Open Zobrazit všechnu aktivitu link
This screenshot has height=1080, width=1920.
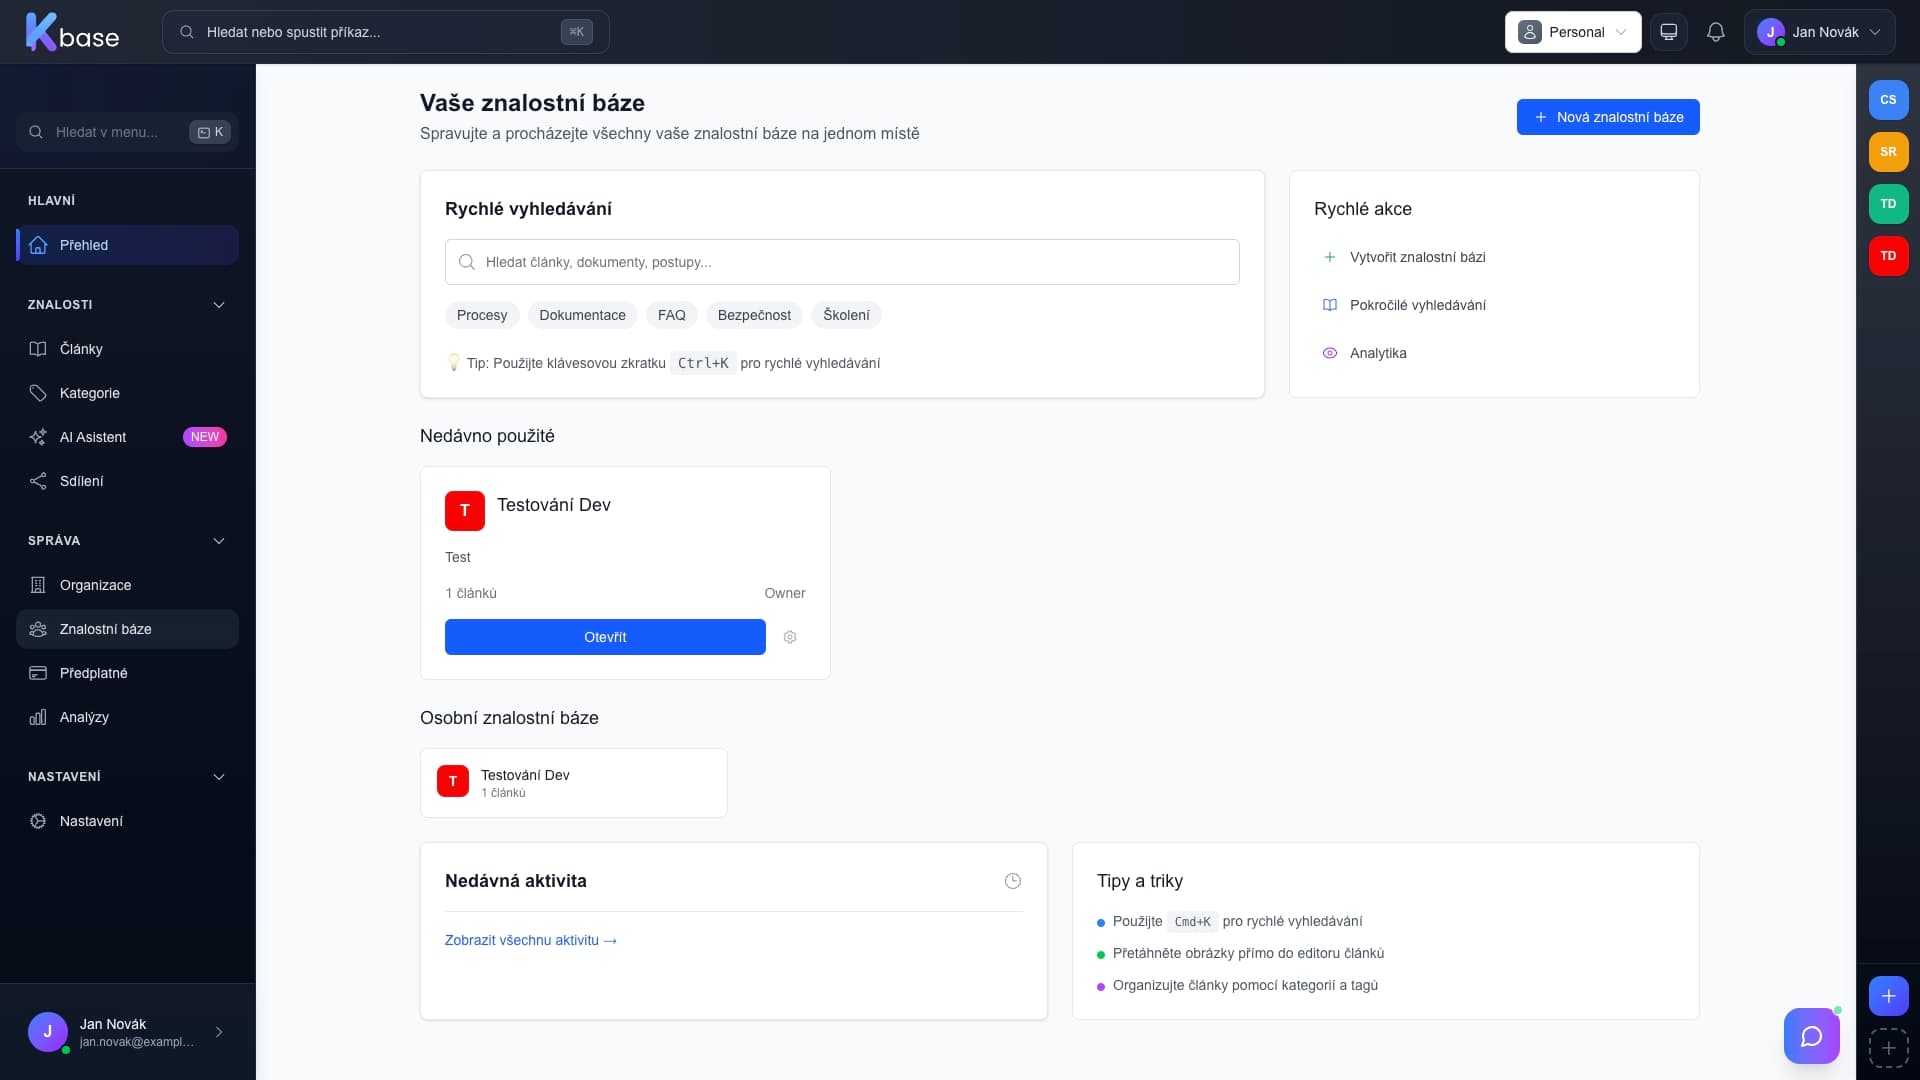click(x=530, y=940)
